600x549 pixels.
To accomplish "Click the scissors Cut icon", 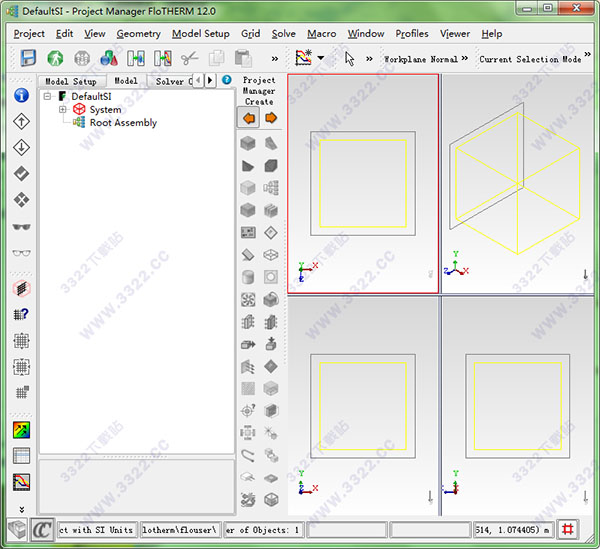I will [x=190, y=59].
